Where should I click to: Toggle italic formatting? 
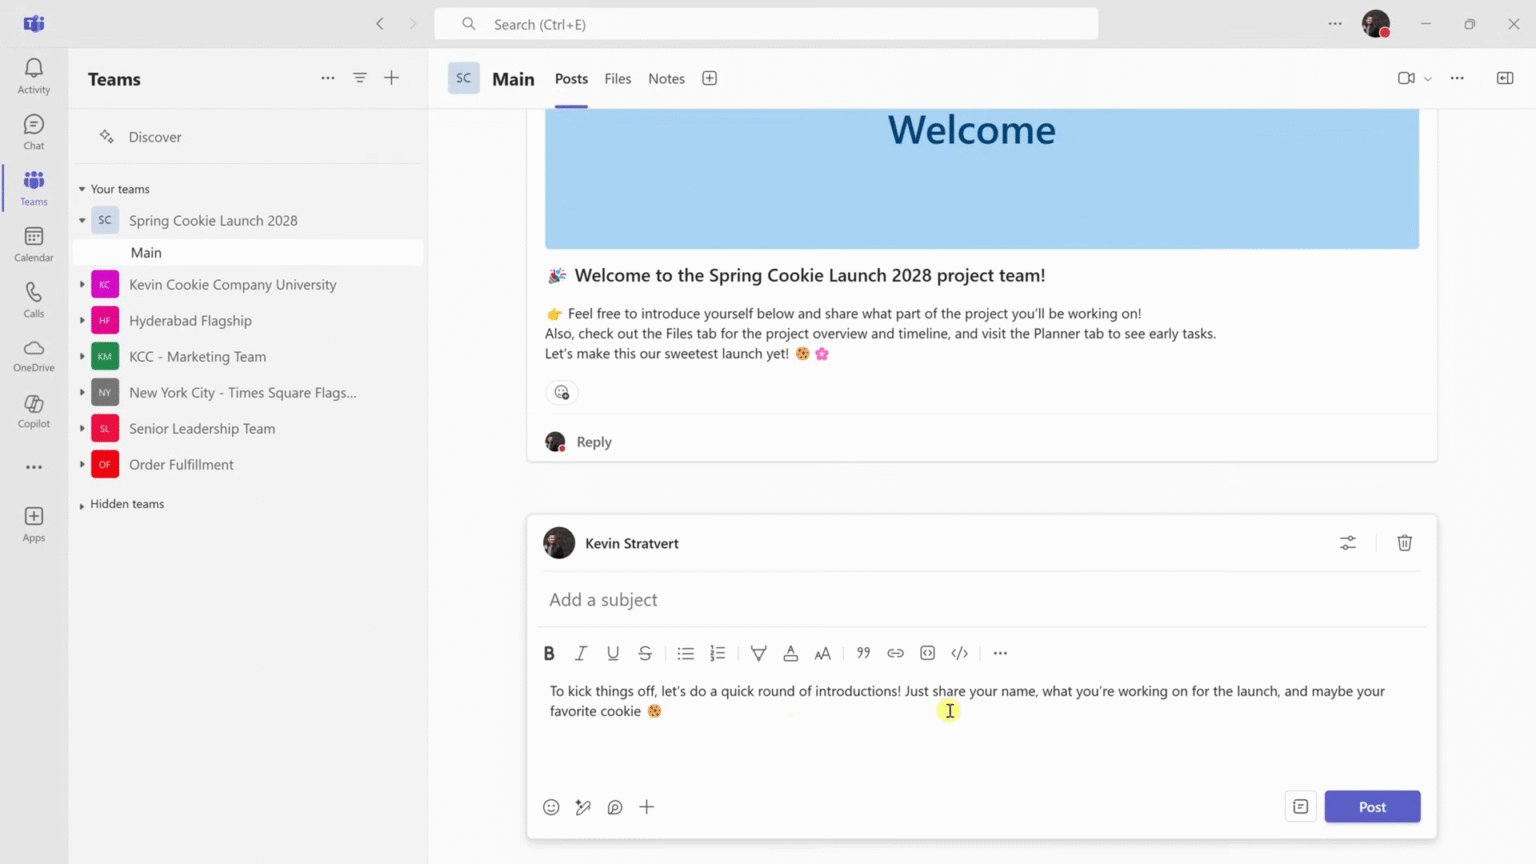tap(581, 653)
